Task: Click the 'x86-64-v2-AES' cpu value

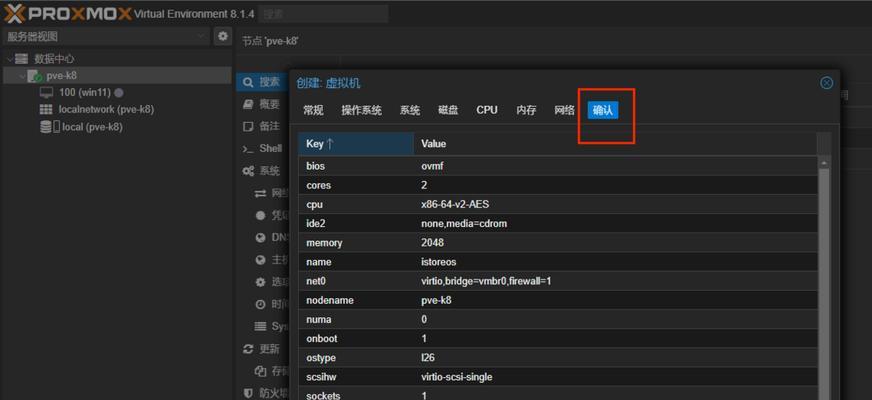Action: [x=455, y=204]
